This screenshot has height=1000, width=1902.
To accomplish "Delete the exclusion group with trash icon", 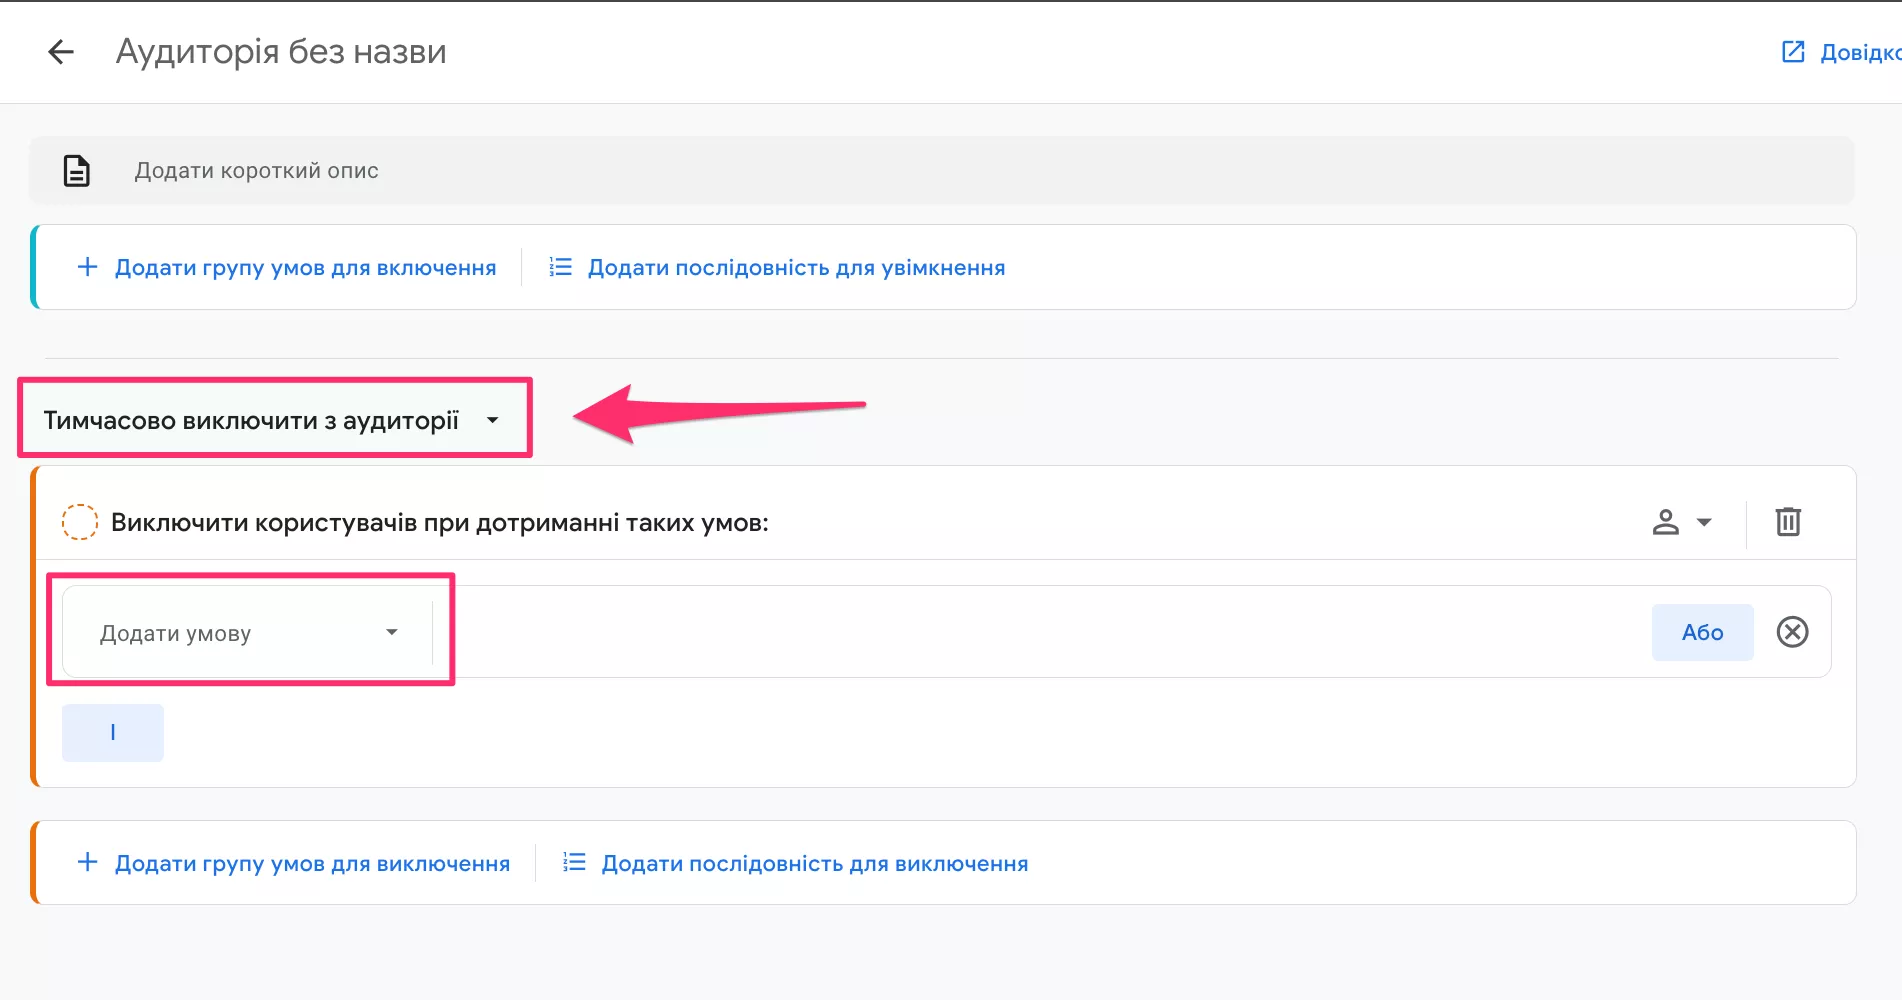I will coord(1788,522).
